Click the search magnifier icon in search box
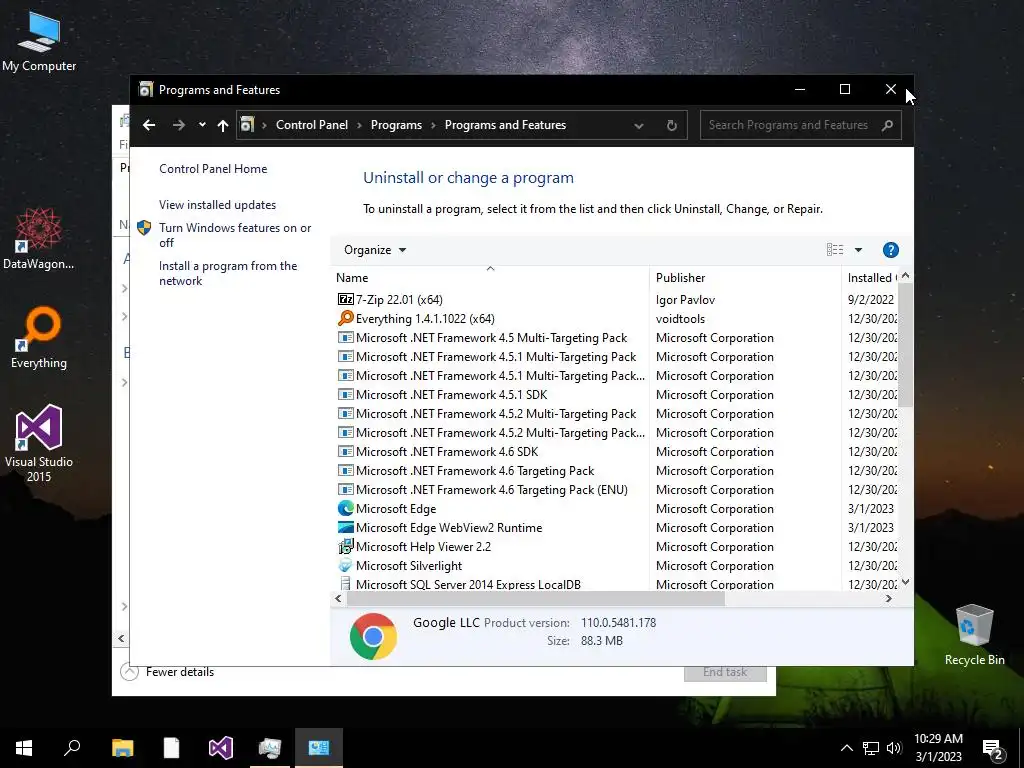1024x768 pixels. (x=887, y=125)
